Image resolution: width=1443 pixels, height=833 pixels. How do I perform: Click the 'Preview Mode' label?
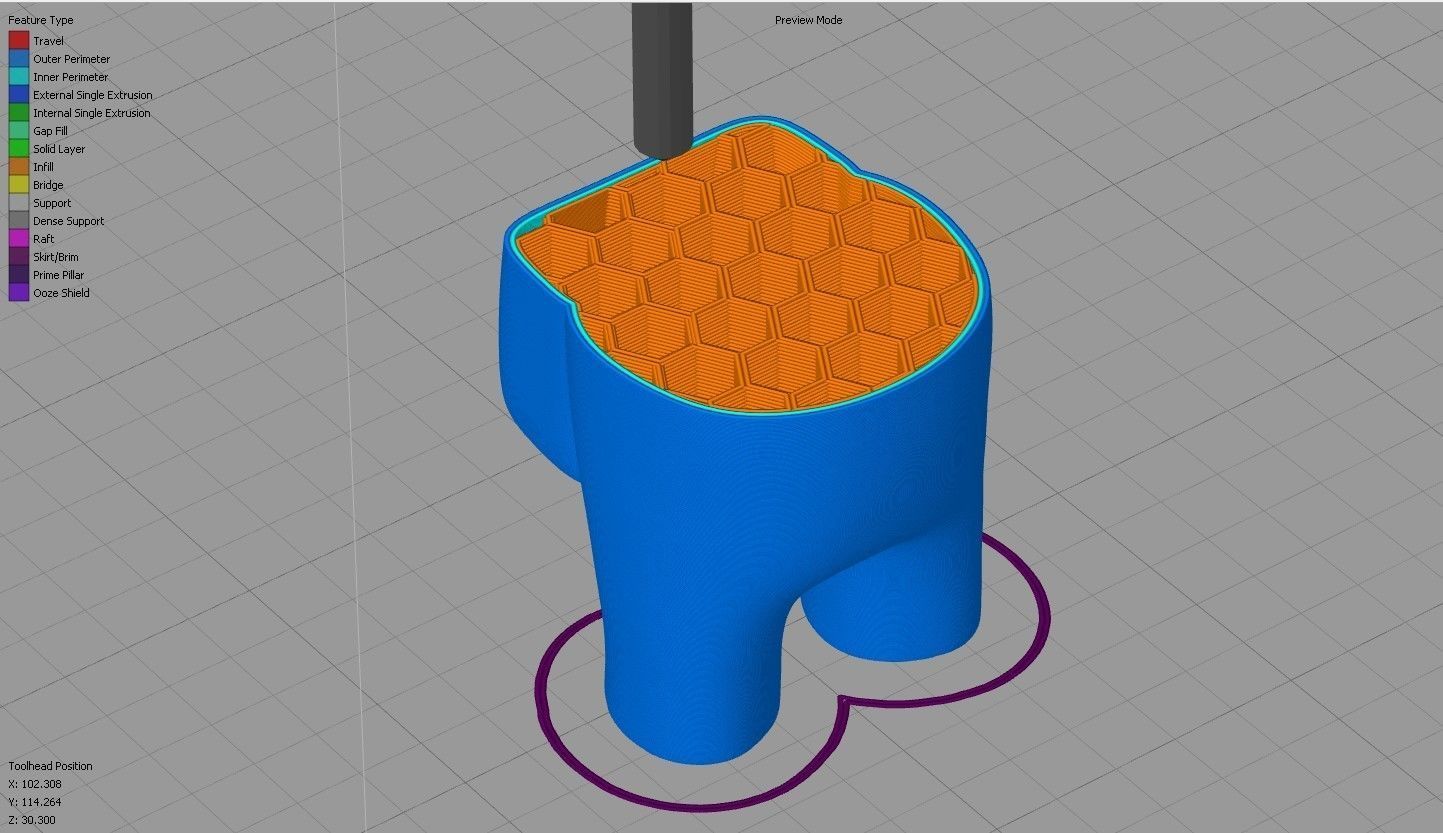(x=808, y=20)
